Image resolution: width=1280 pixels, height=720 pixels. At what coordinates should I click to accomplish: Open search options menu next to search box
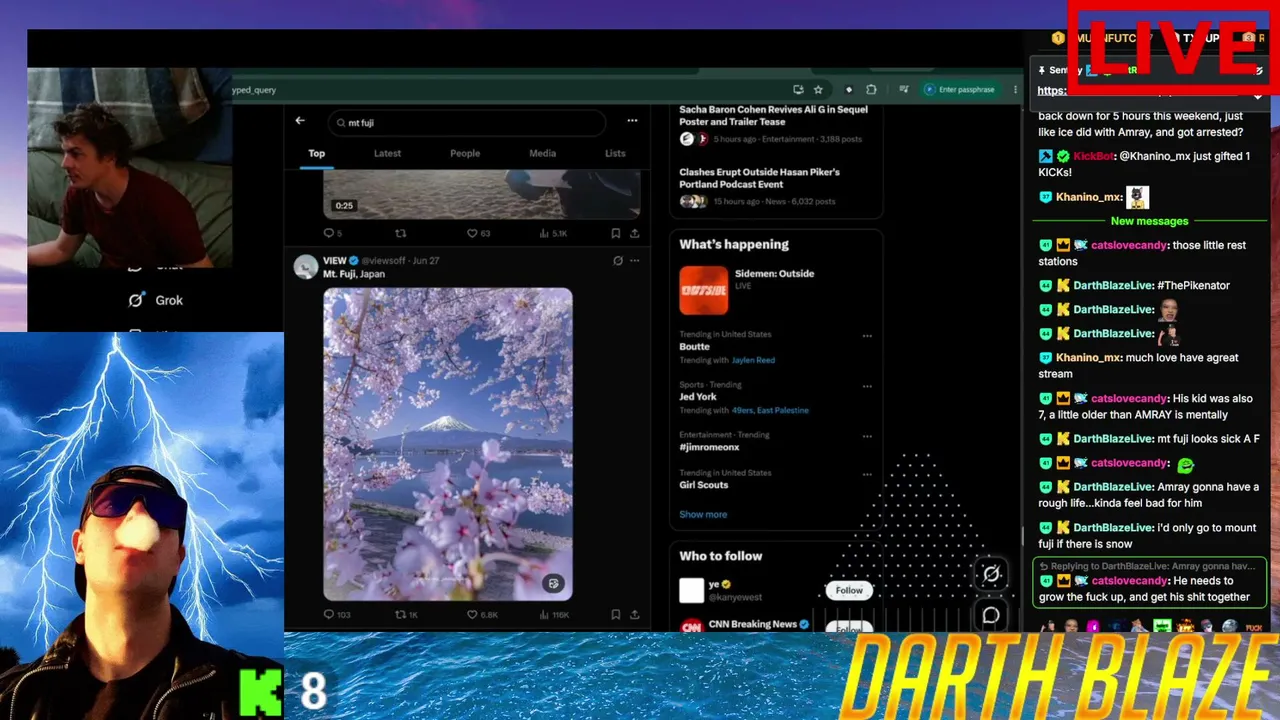click(x=632, y=121)
